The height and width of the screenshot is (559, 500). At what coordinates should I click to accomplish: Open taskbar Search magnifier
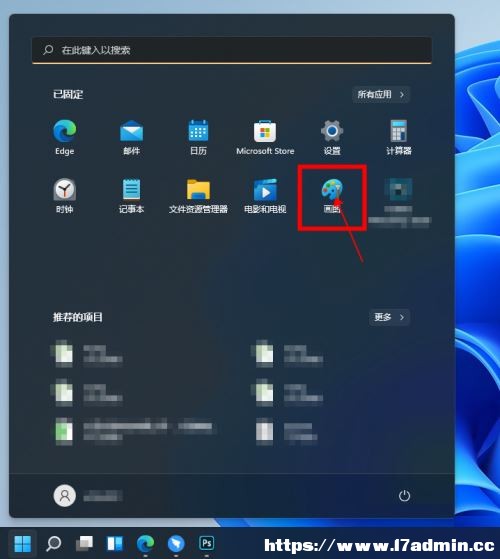[54, 544]
